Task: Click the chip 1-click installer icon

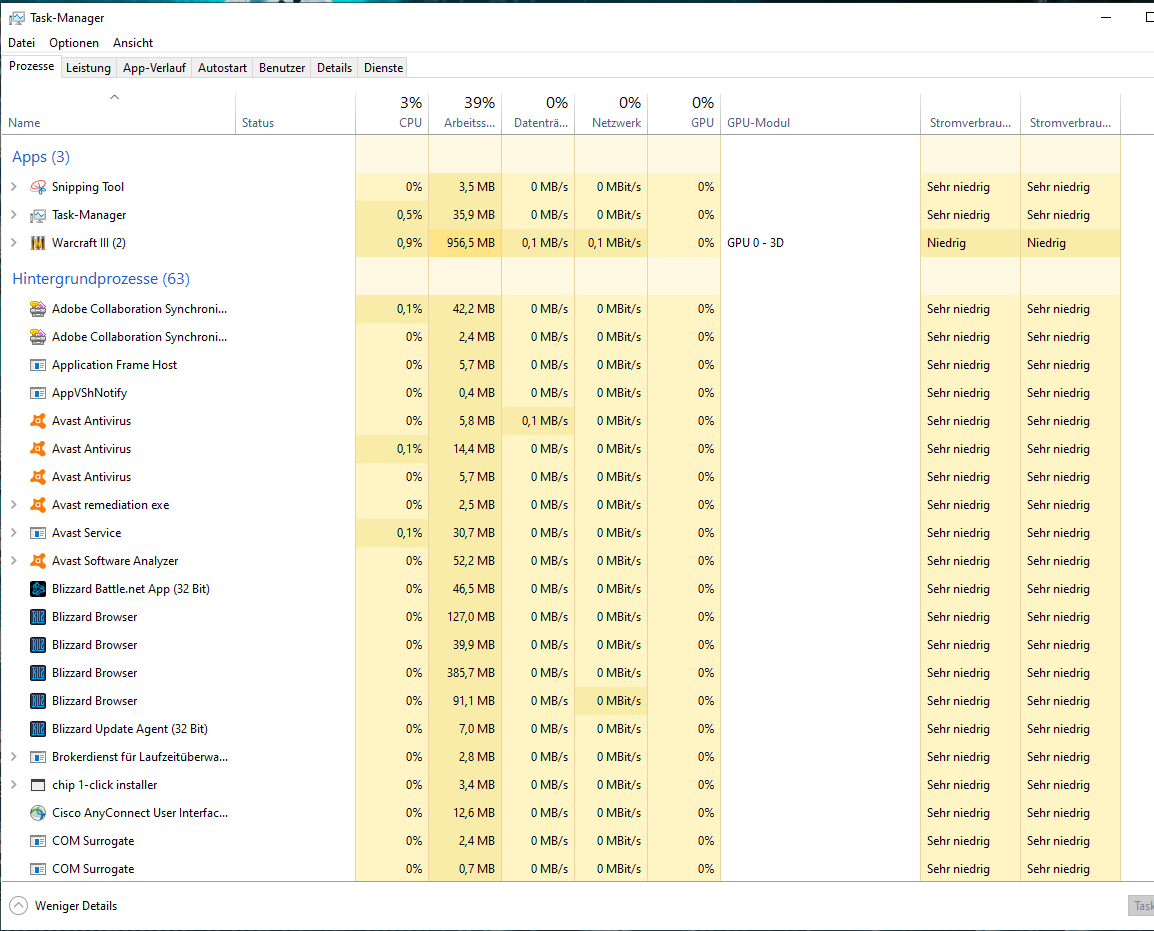Action: tap(38, 785)
